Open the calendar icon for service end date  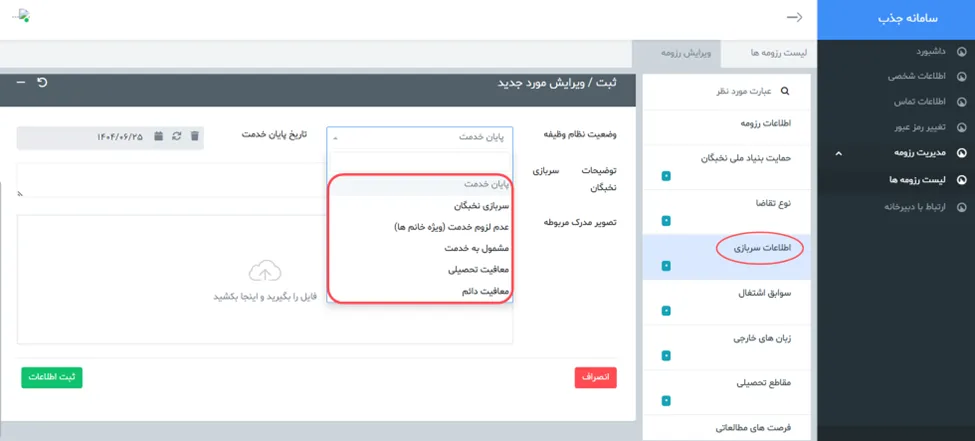coord(159,136)
